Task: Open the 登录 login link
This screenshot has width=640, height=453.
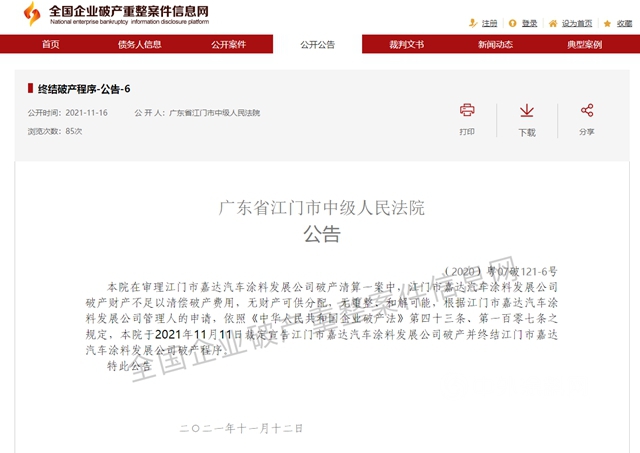Action: point(529,24)
